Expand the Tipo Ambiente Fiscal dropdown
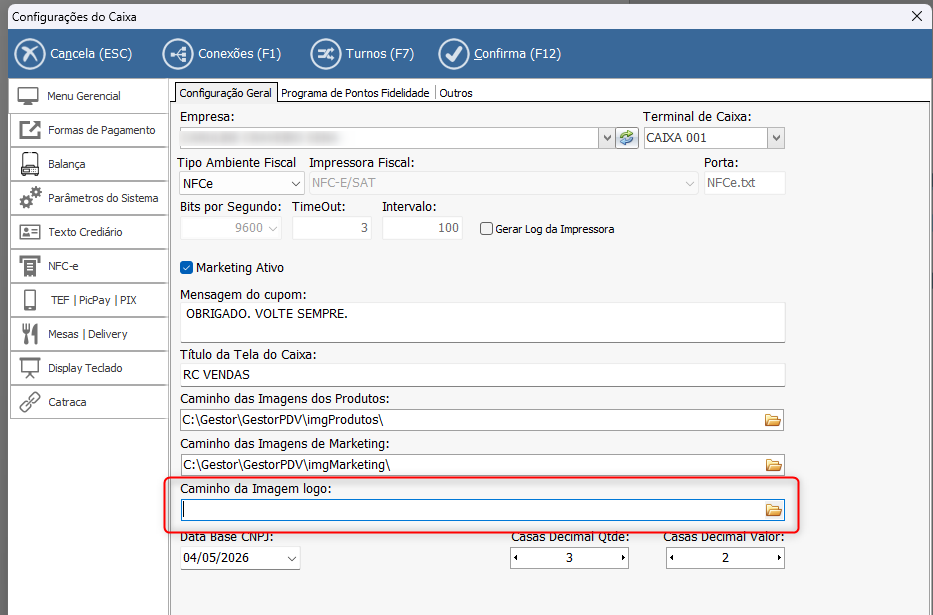This screenshot has height=615, width=933. [295, 184]
